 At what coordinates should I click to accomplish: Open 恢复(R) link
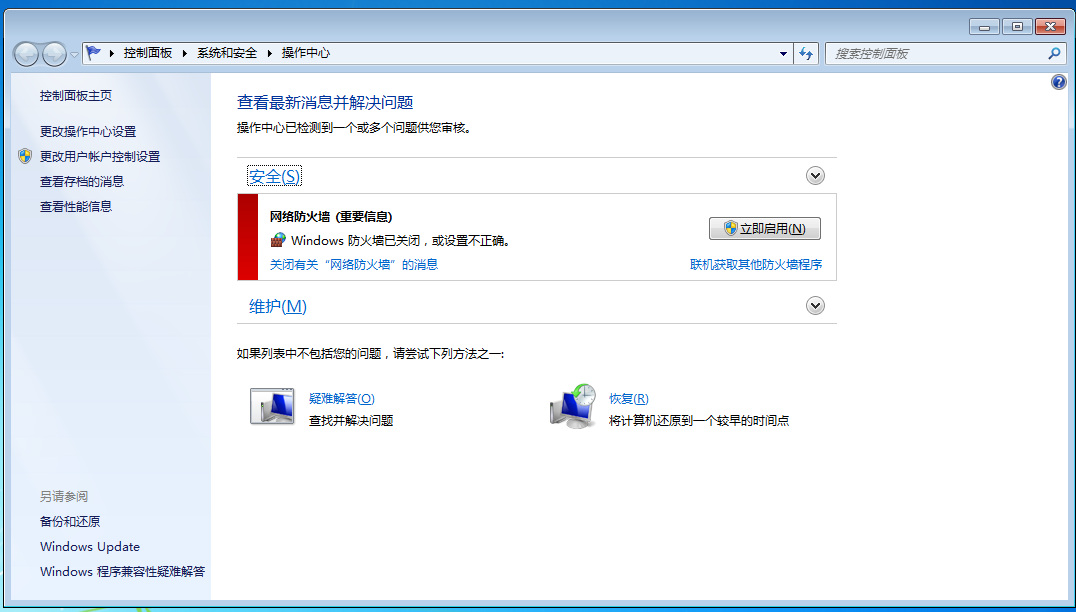(x=629, y=399)
